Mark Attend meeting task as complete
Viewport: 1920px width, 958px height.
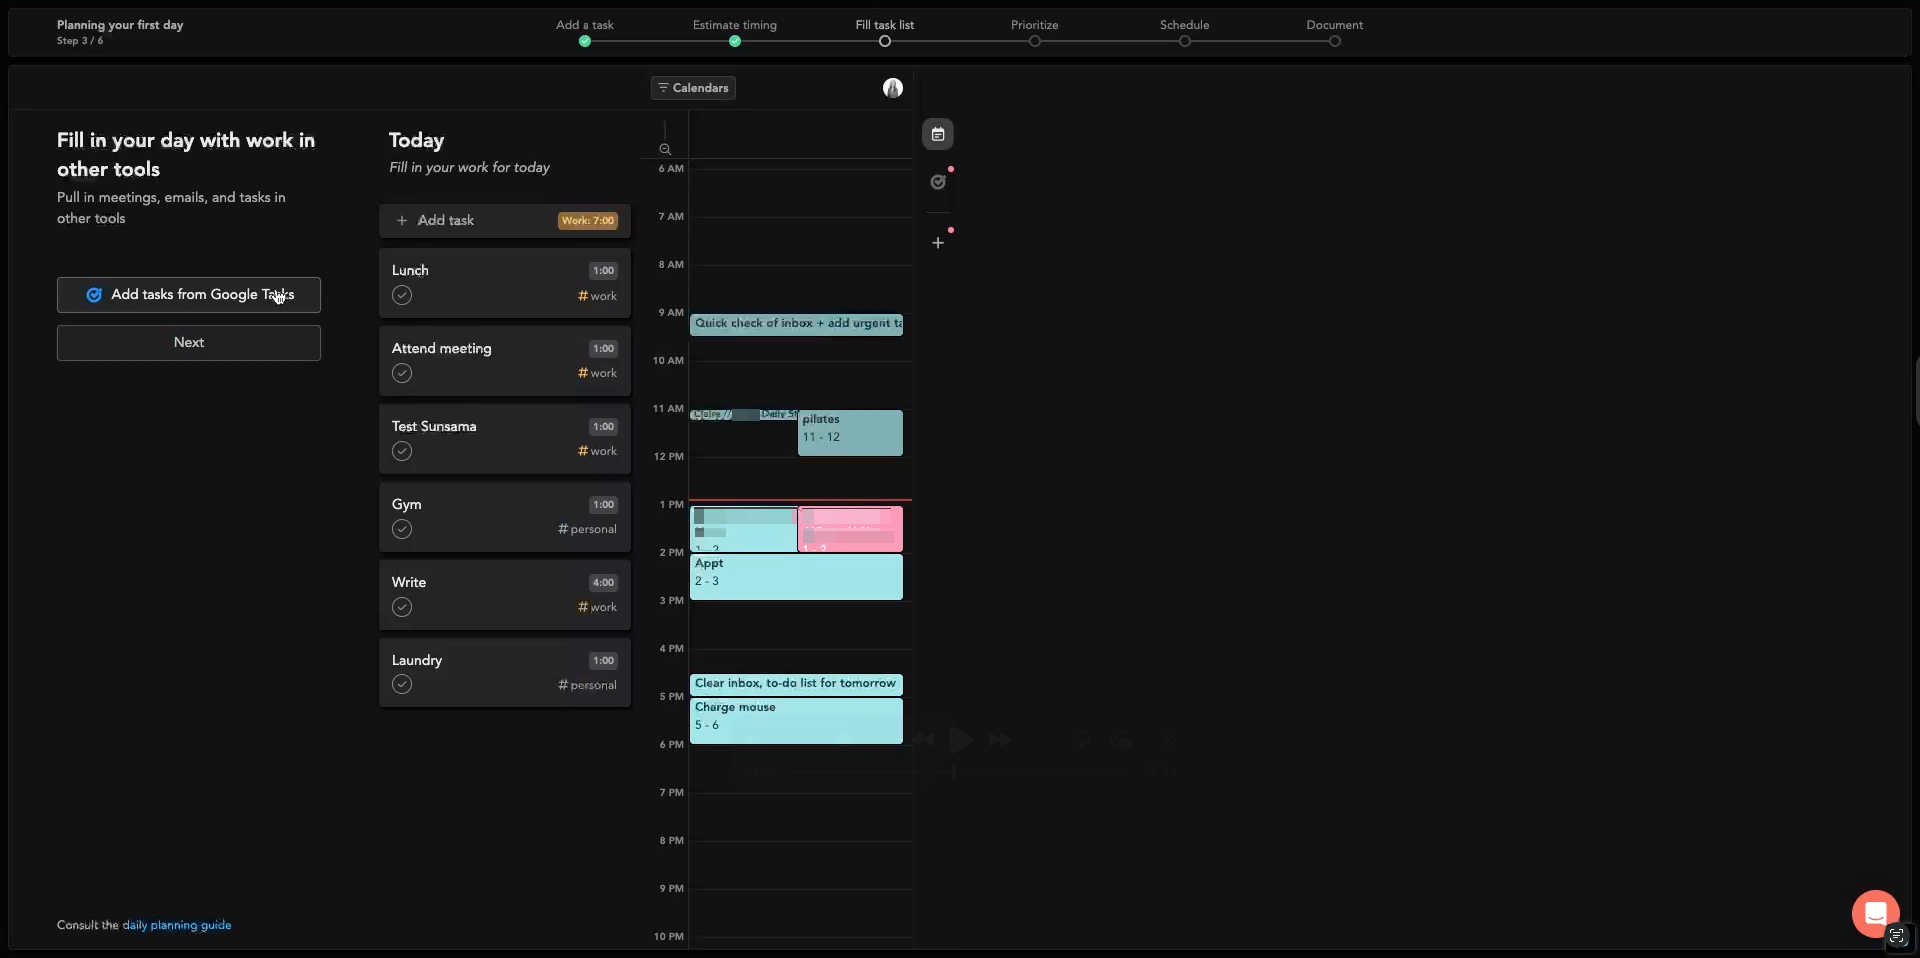point(402,373)
